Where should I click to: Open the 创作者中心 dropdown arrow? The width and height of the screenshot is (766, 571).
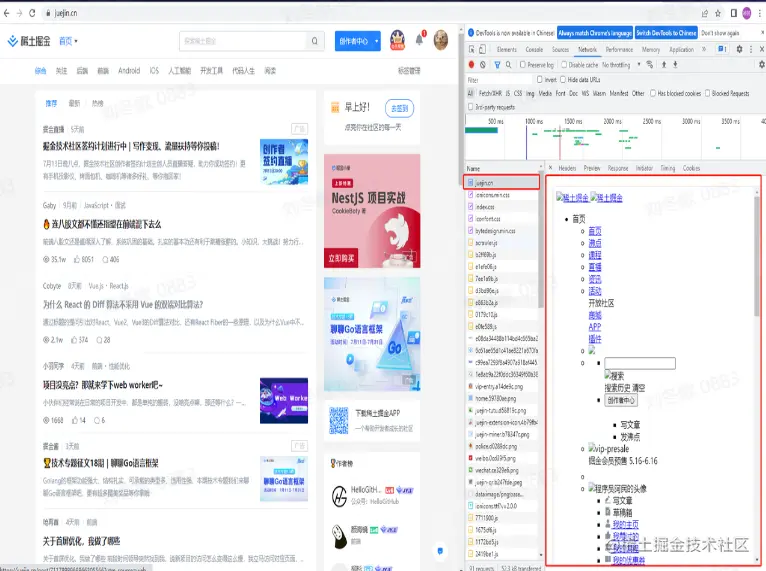[377, 41]
